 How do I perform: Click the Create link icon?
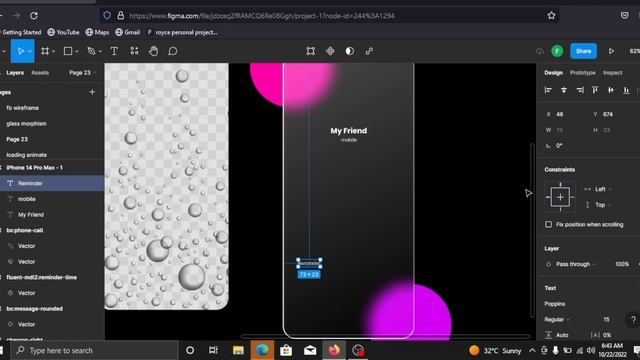coord(369,51)
